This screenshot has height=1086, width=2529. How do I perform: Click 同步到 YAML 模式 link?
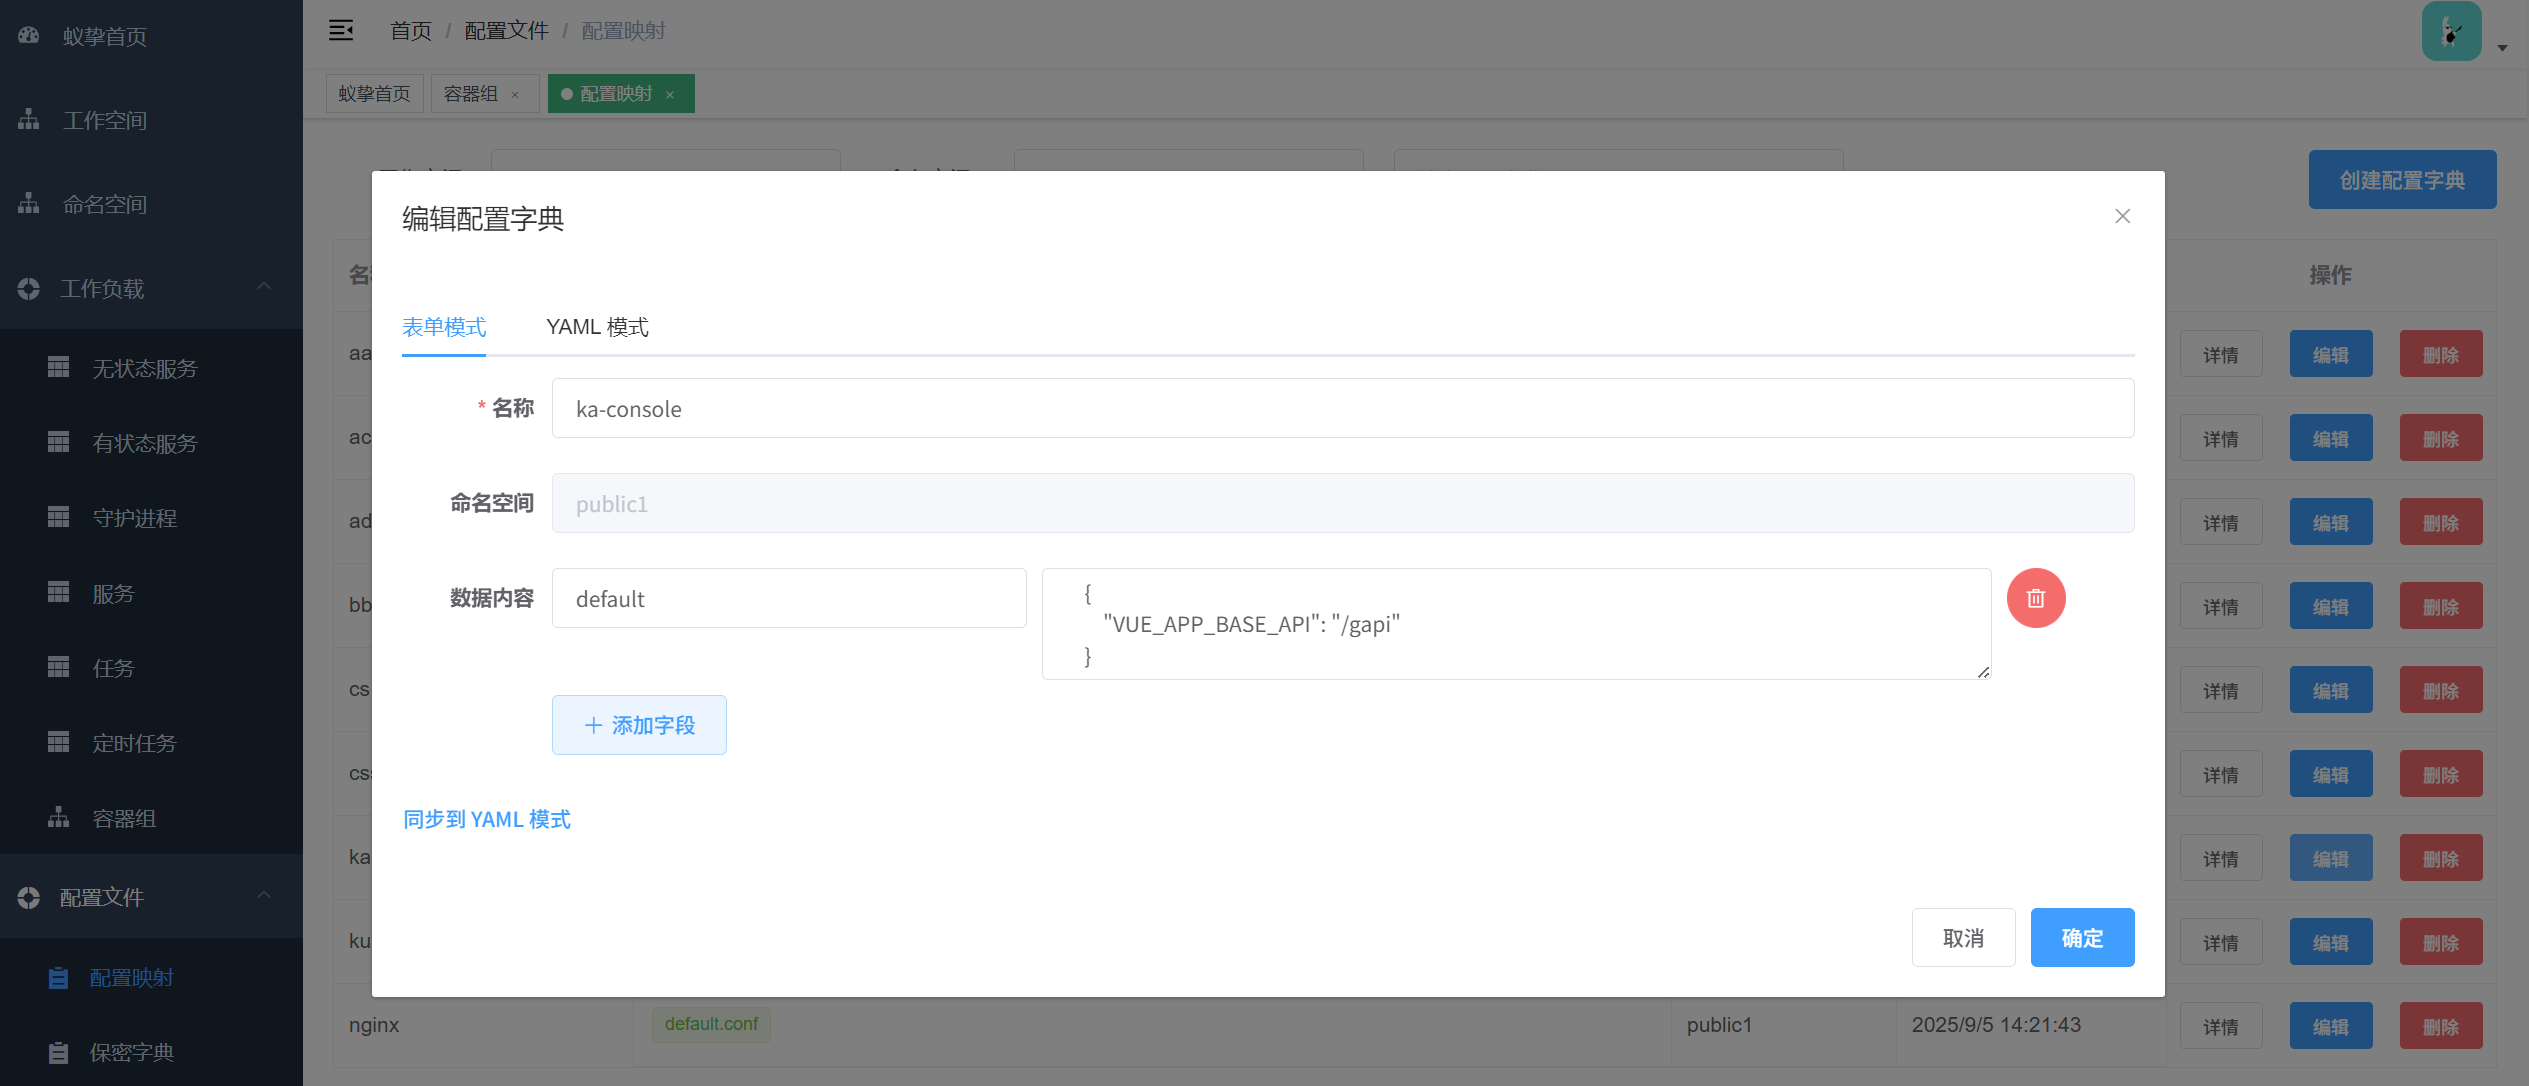486,819
